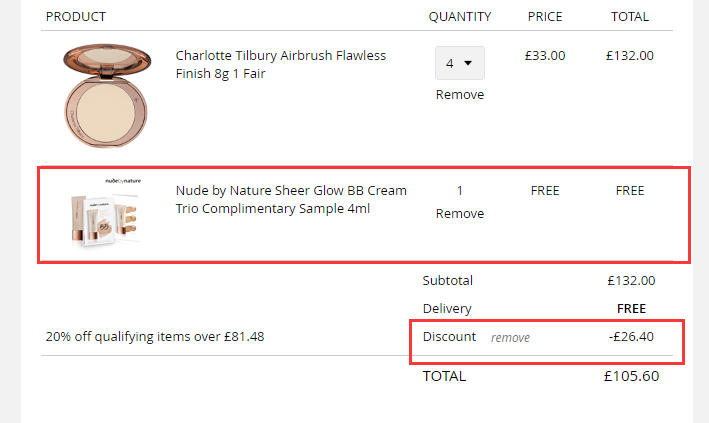Click the PRICE column header
The image size is (709, 423).
click(x=545, y=17)
